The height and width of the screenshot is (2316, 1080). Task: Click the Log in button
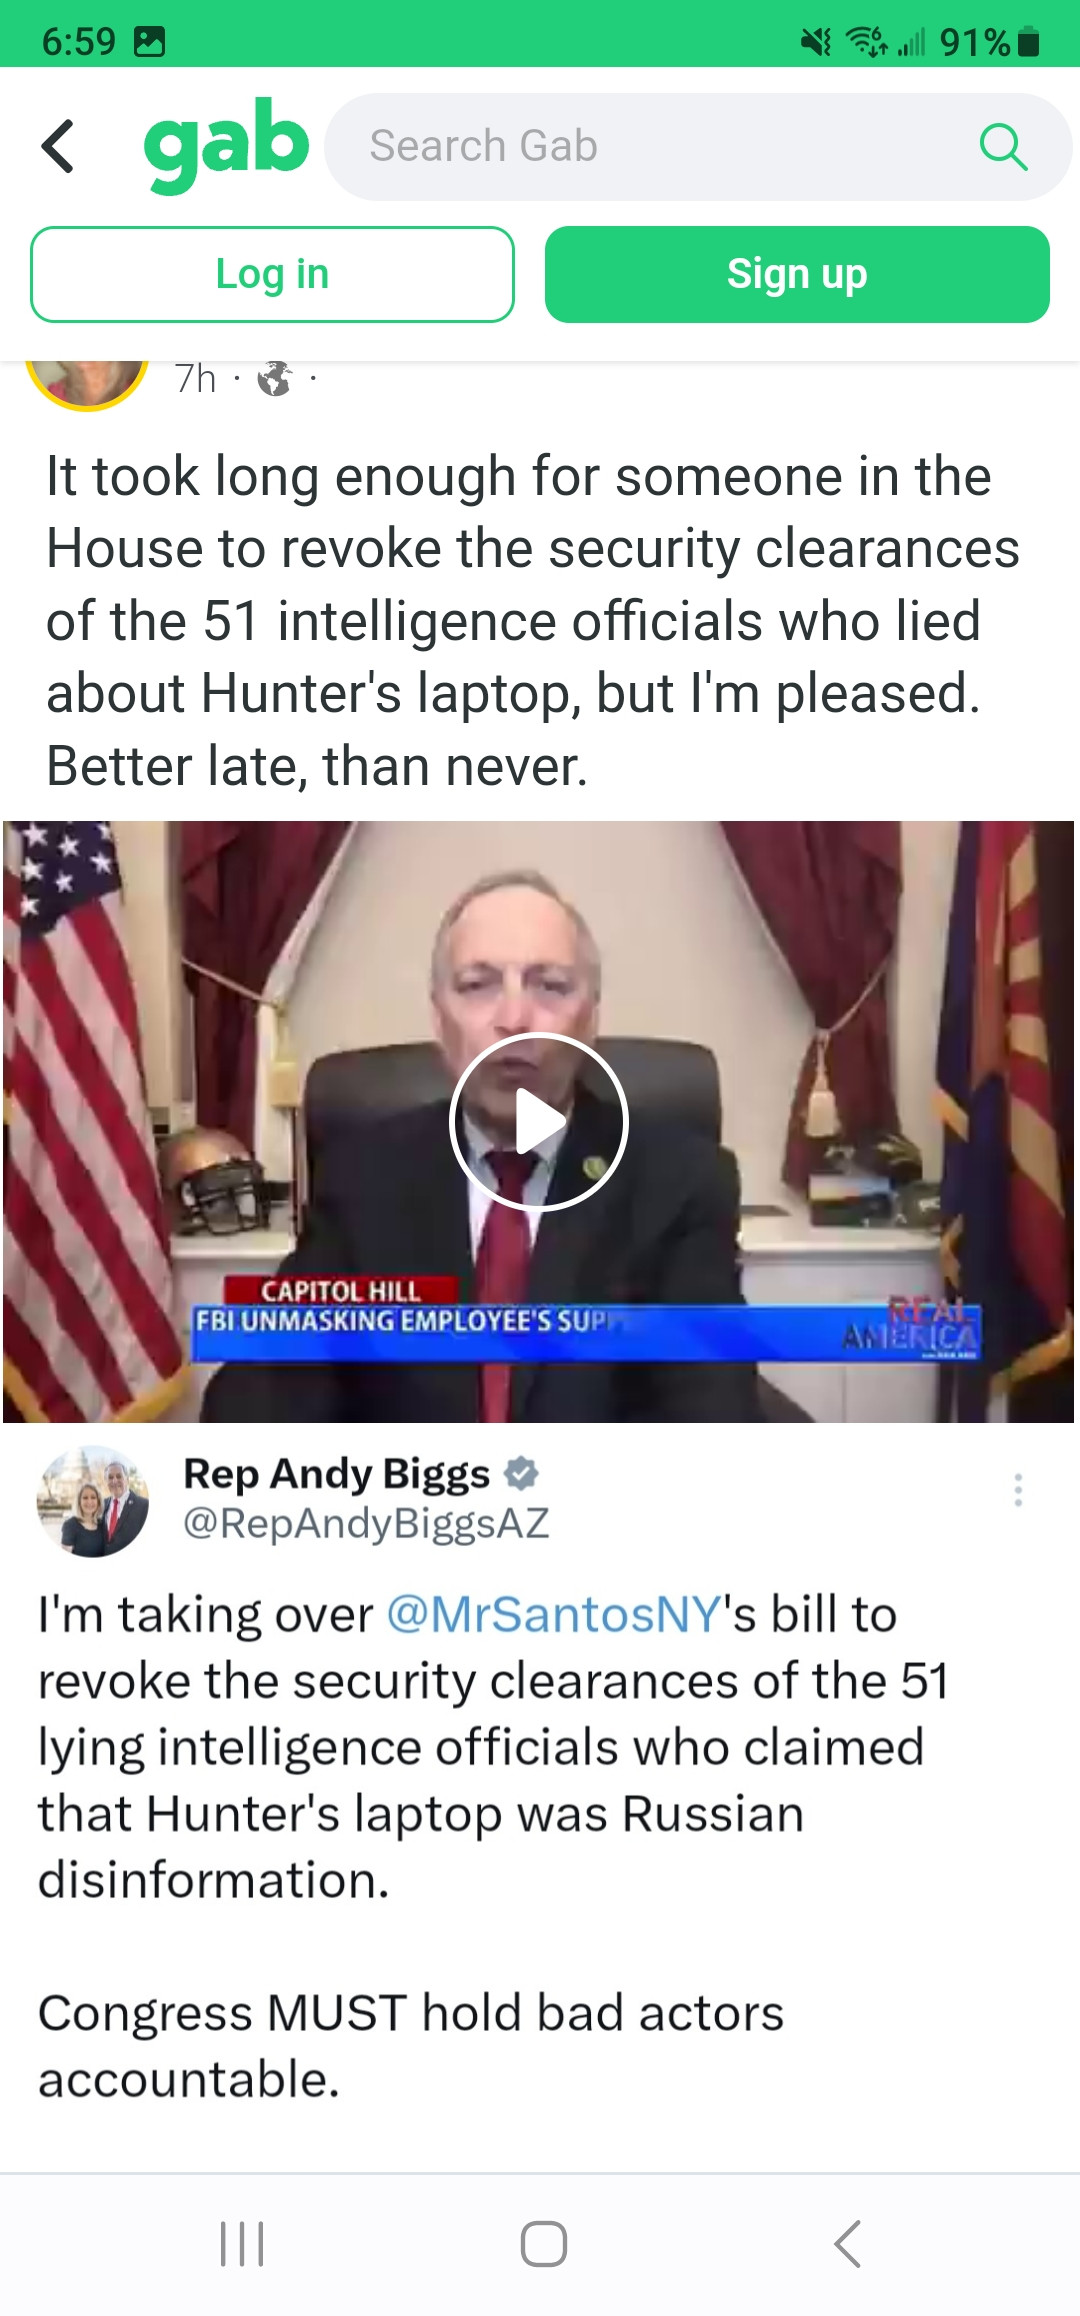pyautogui.click(x=272, y=274)
